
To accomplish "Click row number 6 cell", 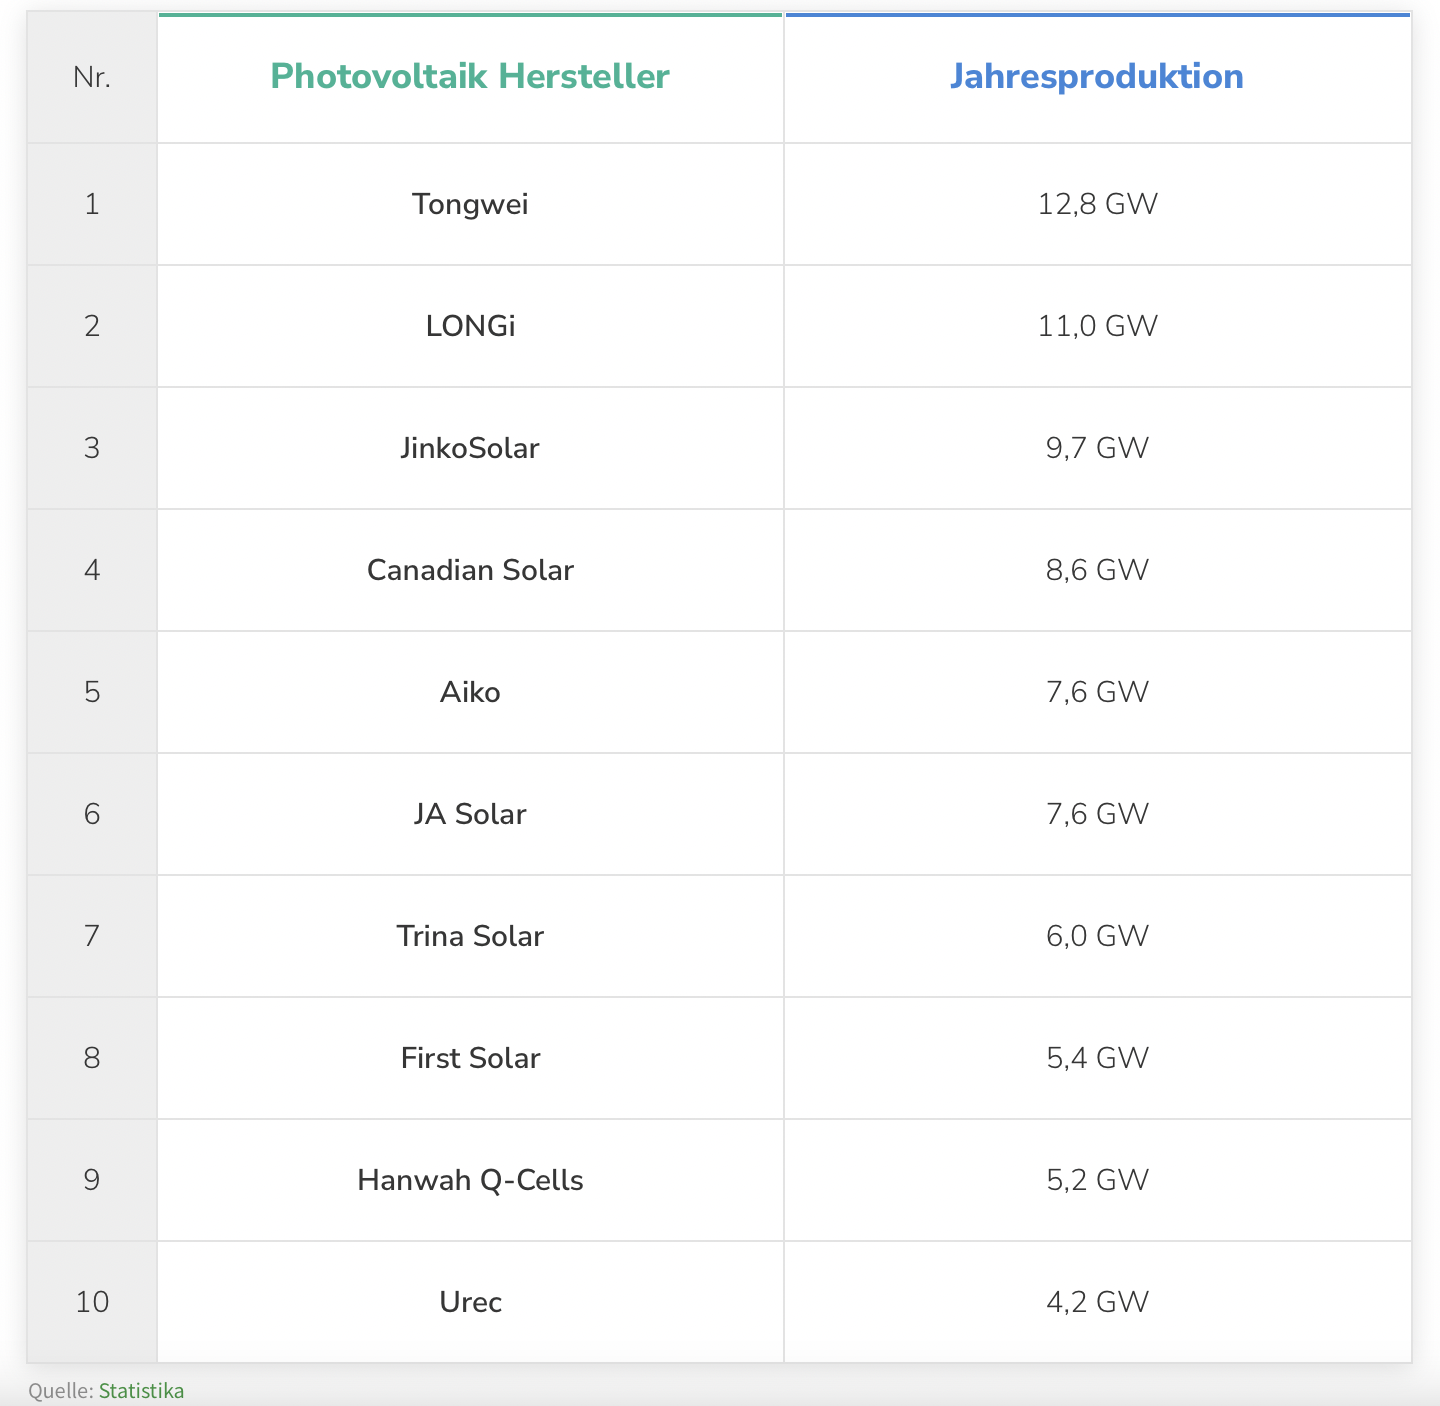I will coord(92,814).
